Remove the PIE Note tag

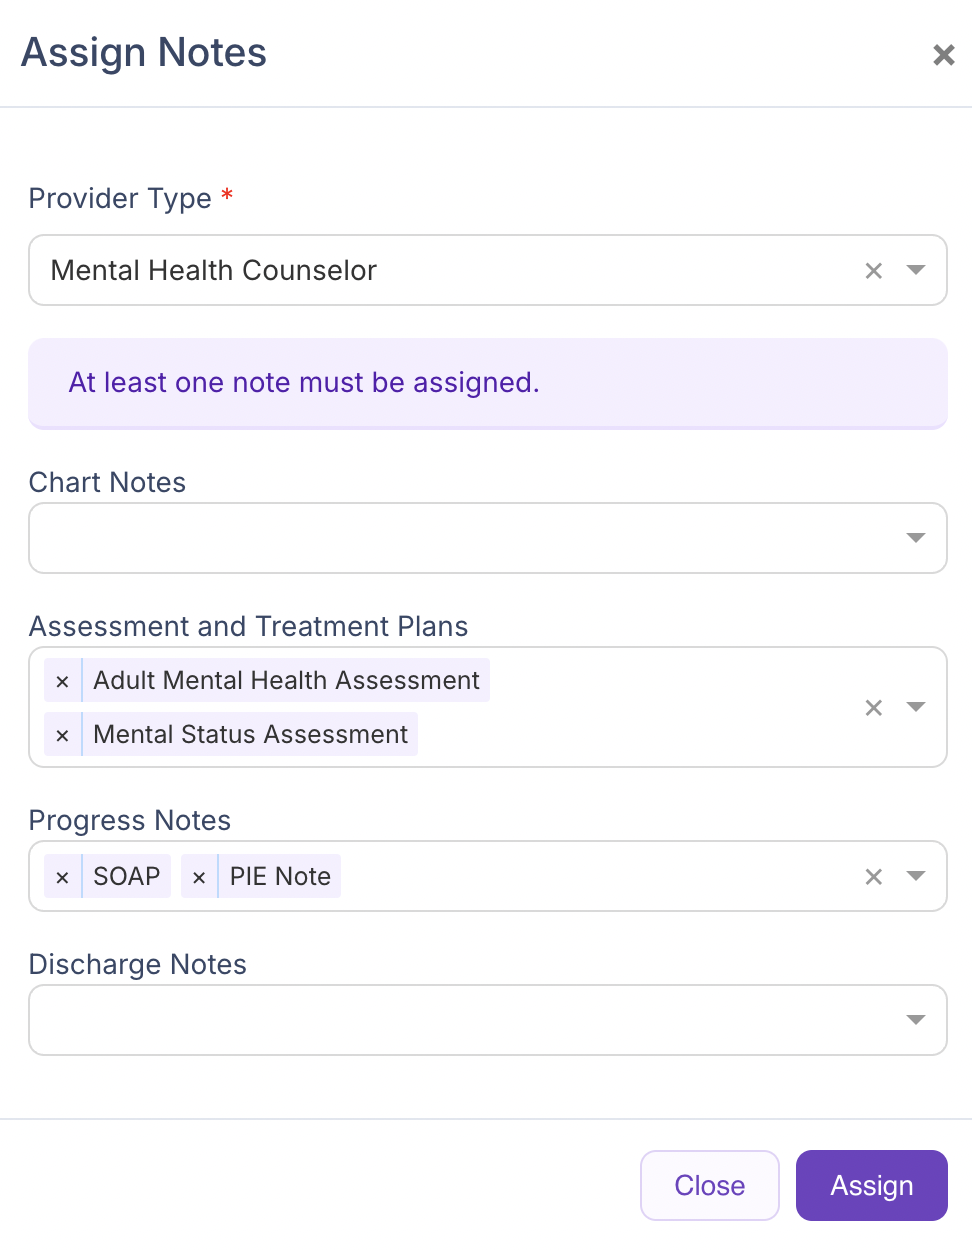click(198, 876)
